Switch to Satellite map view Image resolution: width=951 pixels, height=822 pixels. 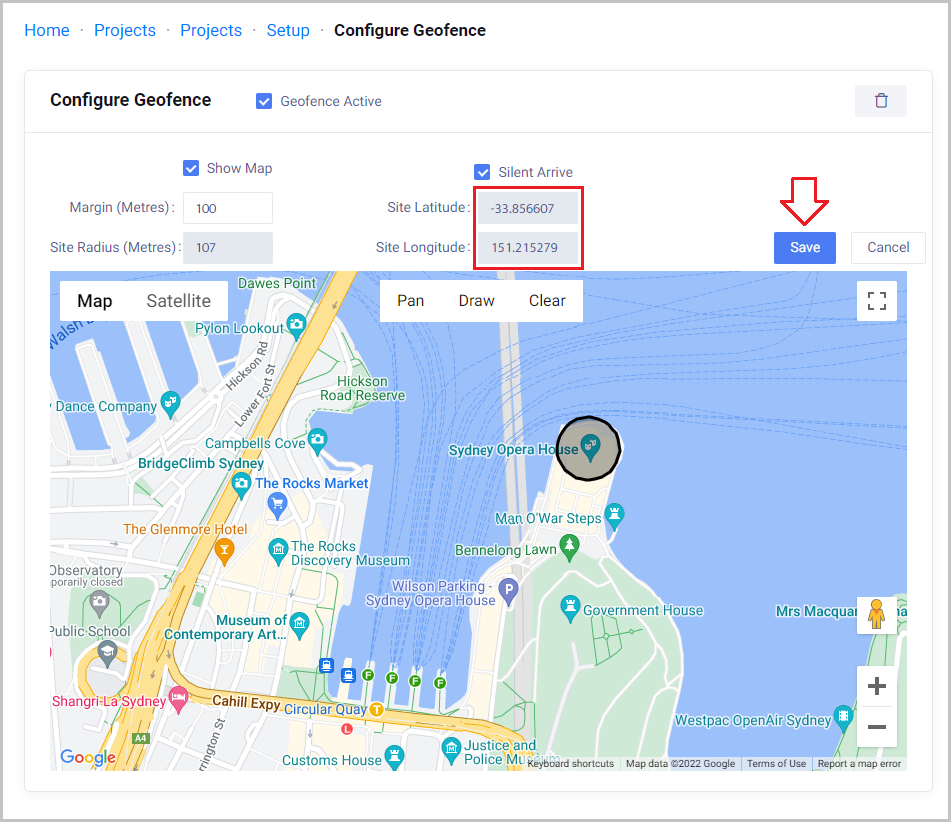(x=178, y=301)
